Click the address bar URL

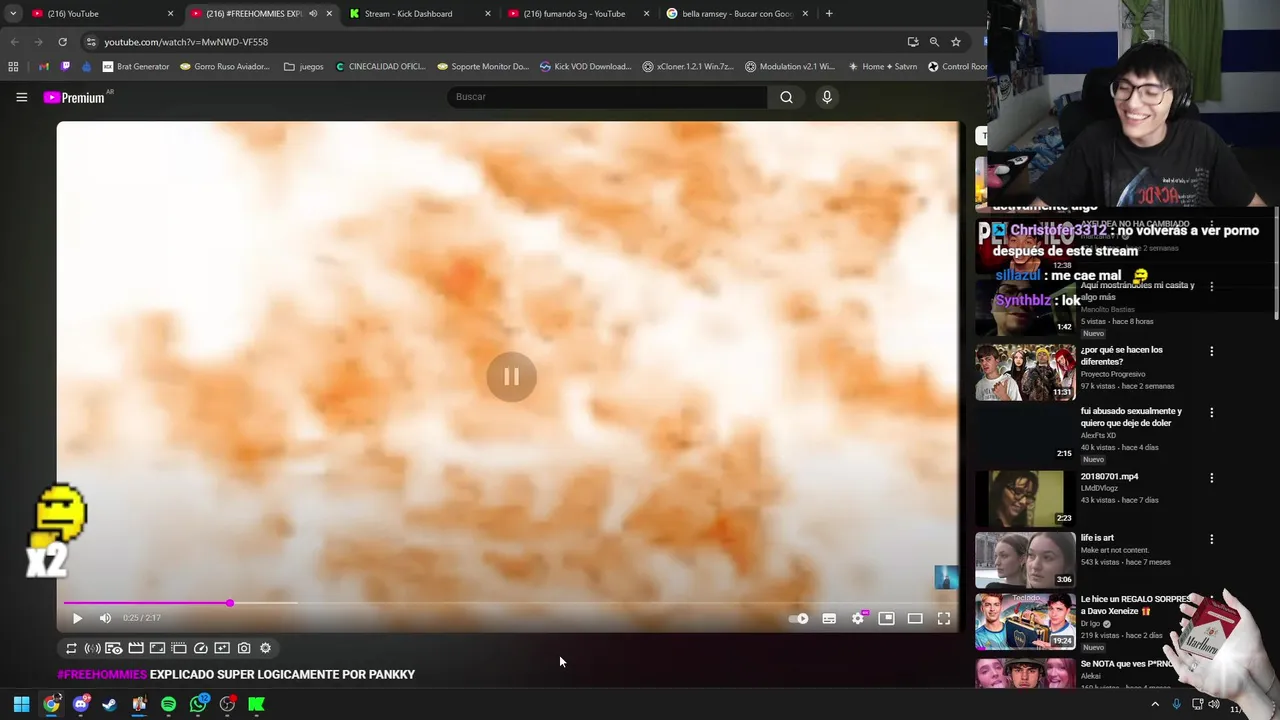[x=186, y=42]
